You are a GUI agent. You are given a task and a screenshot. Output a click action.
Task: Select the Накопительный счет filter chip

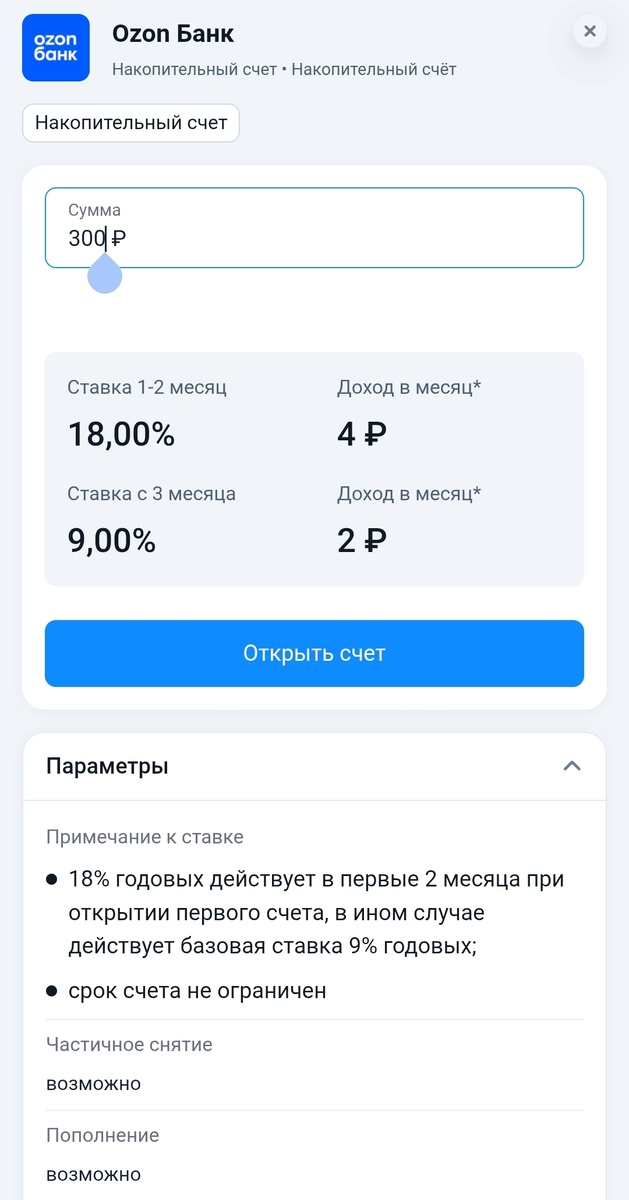130,122
